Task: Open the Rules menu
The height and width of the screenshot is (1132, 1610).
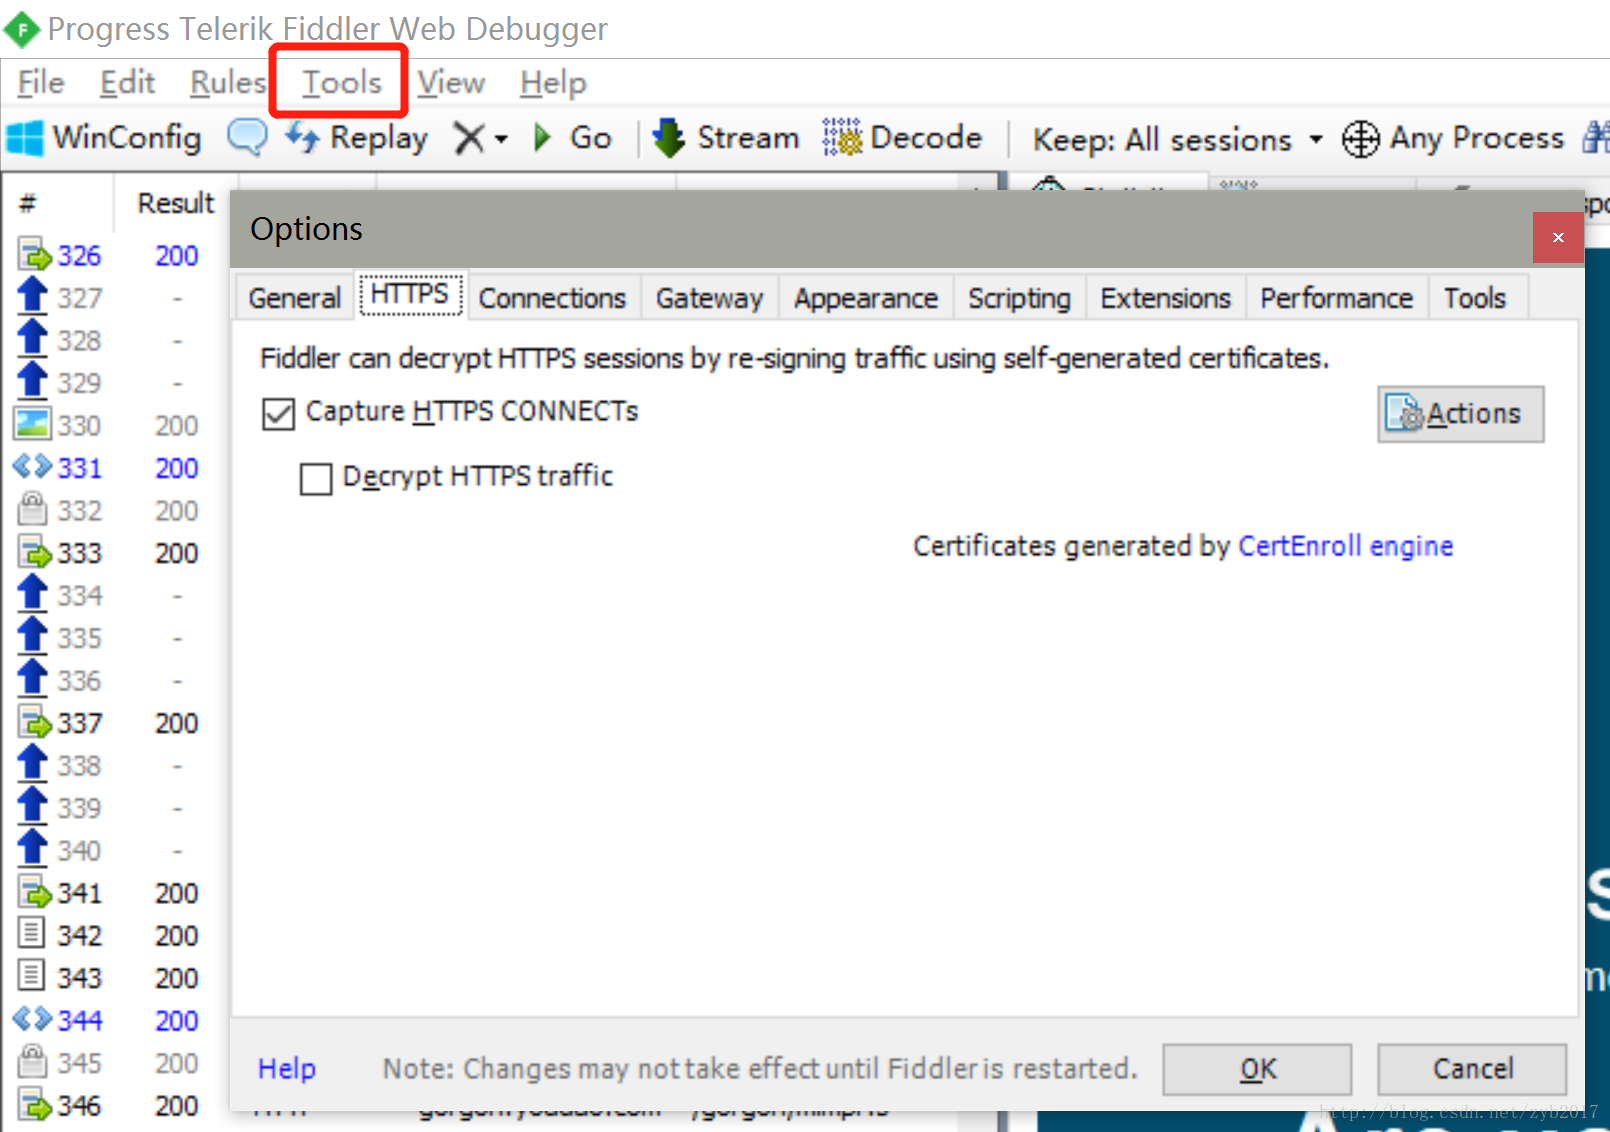Action: [x=228, y=82]
